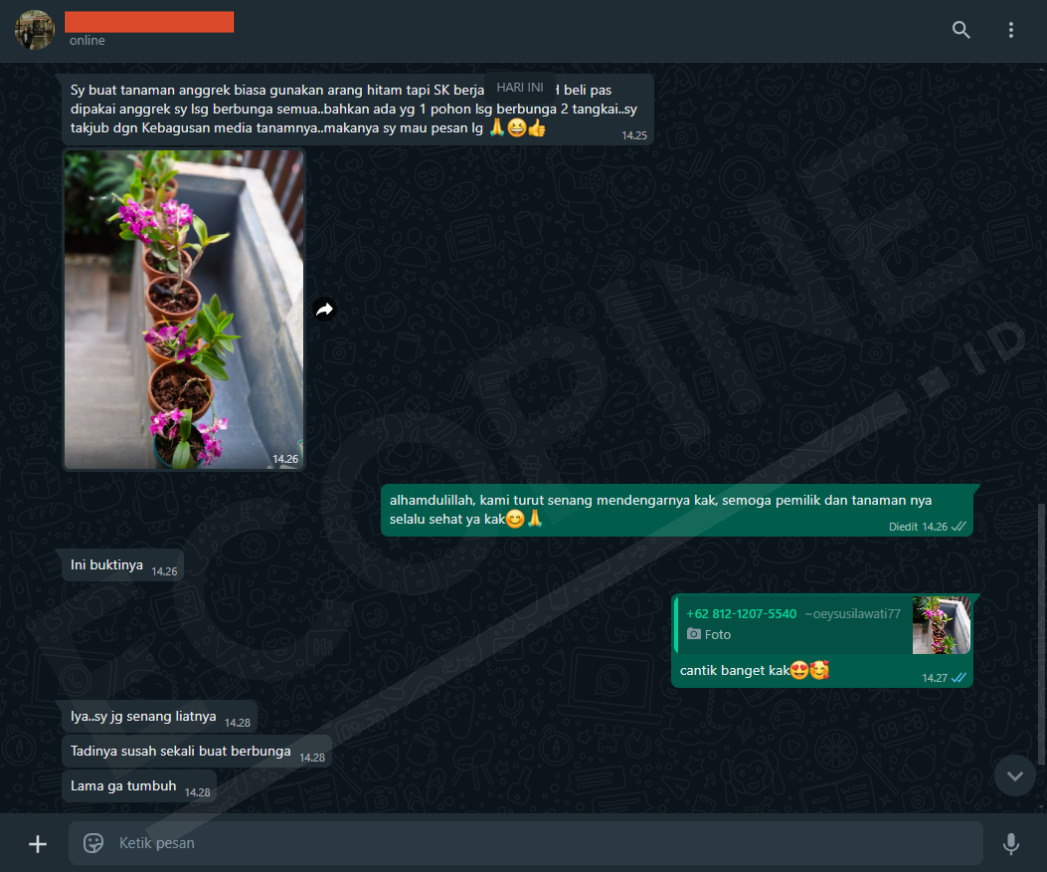Click phone number +62 812-1207-5540 in quote
Screen dimensions: 1047x872
741,613
